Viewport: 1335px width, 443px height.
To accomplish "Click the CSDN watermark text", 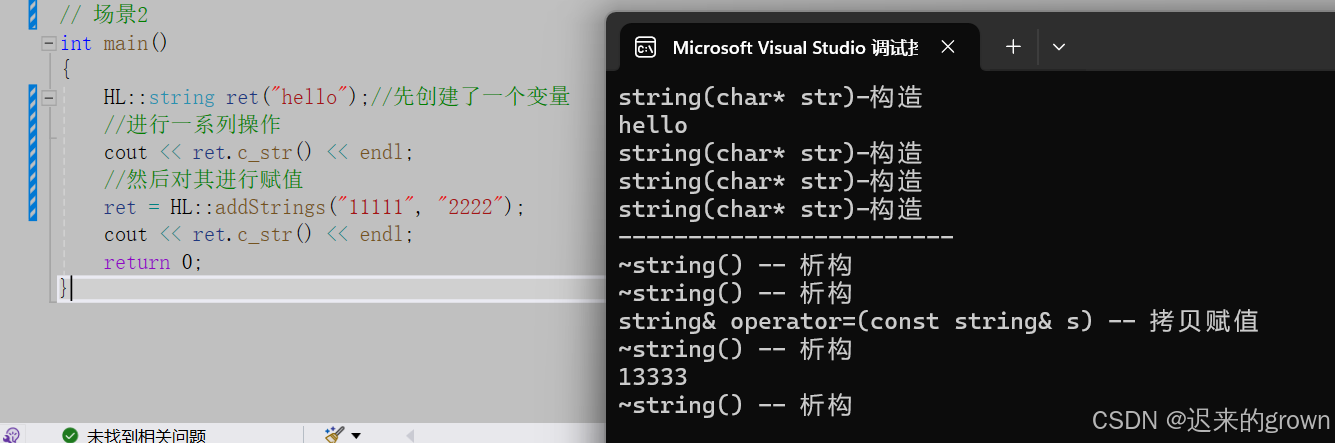I will [1210, 421].
